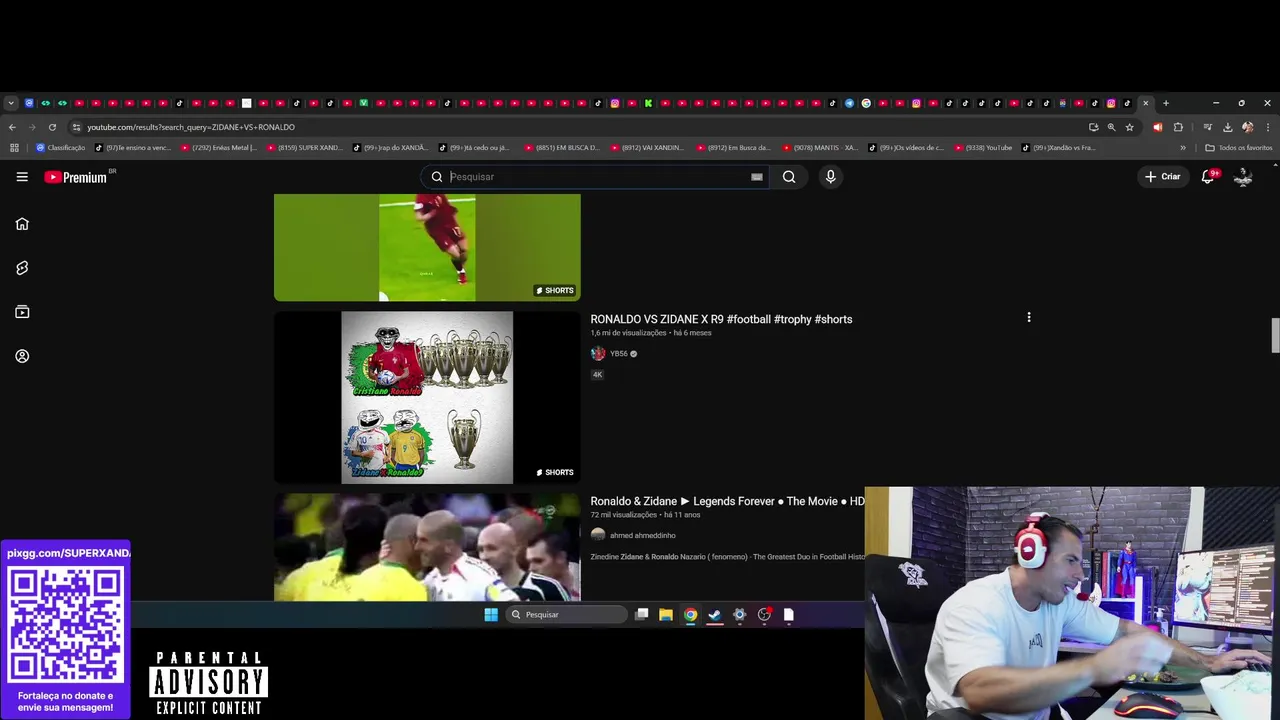Open the YouTube account avatar menu
The width and height of the screenshot is (1280, 720).
1243,177
